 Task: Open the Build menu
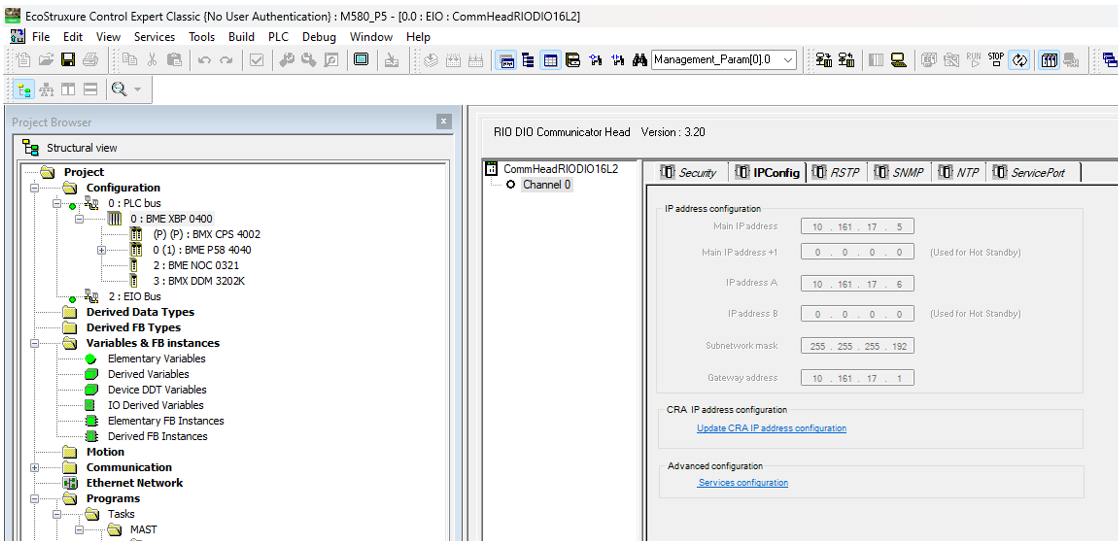tap(241, 36)
